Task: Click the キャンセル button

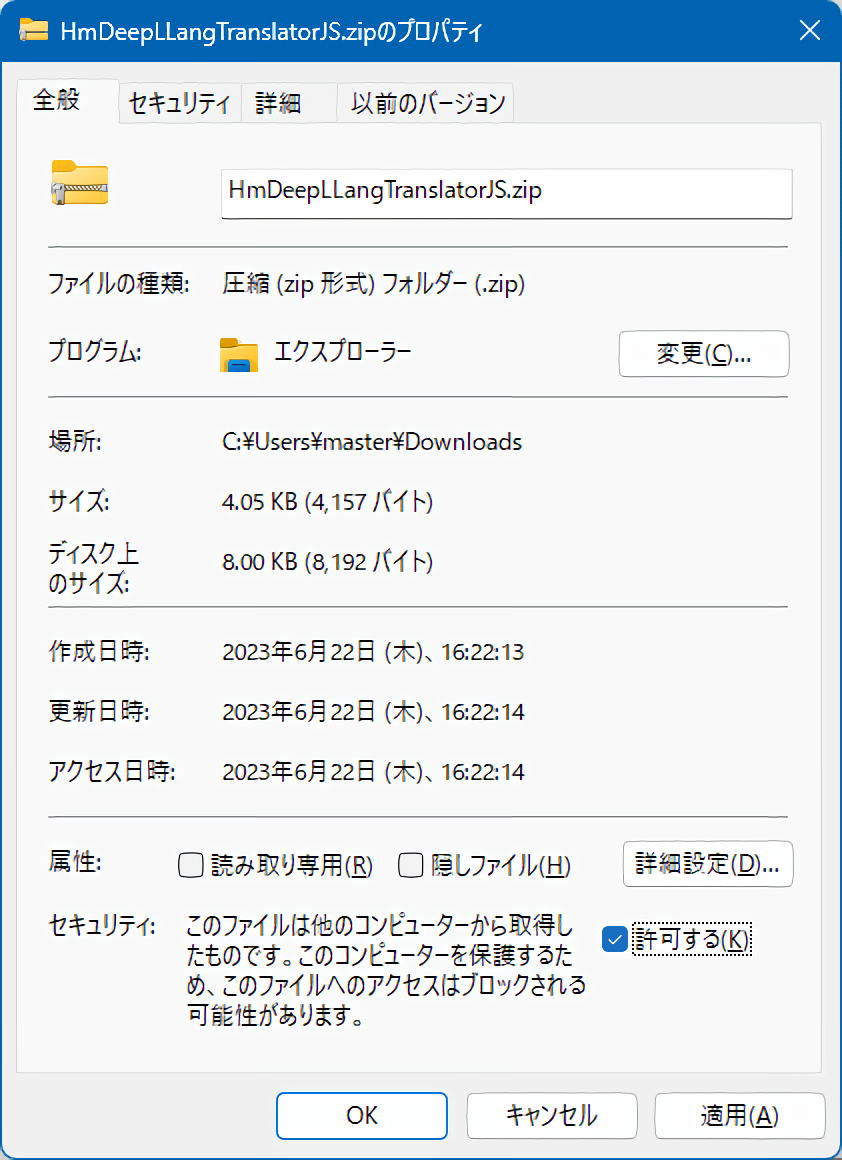Action: point(551,1115)
